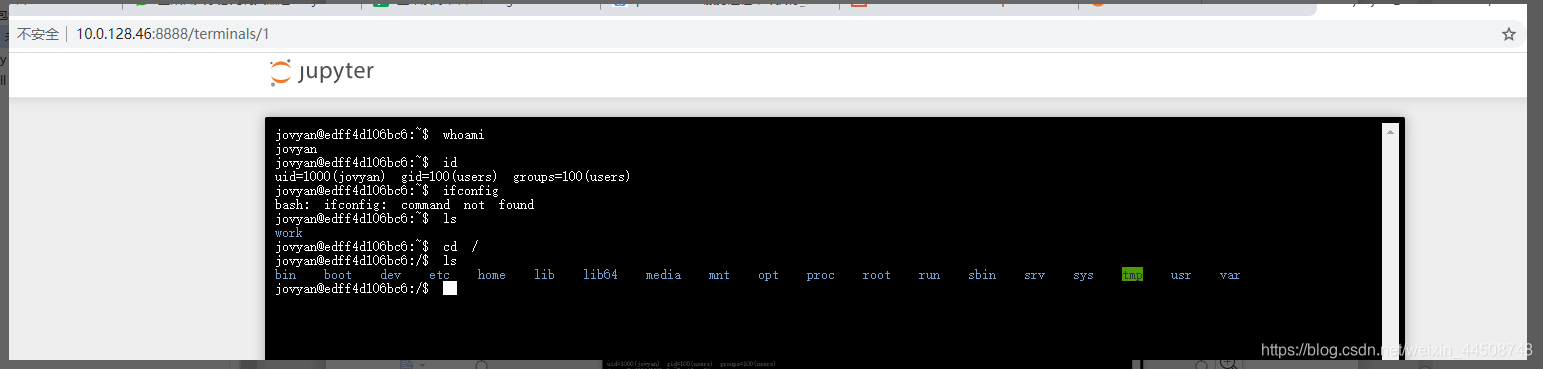
Task: Click the 'bash: ifconfig: command not found' line
Action: tap(405, 205)
